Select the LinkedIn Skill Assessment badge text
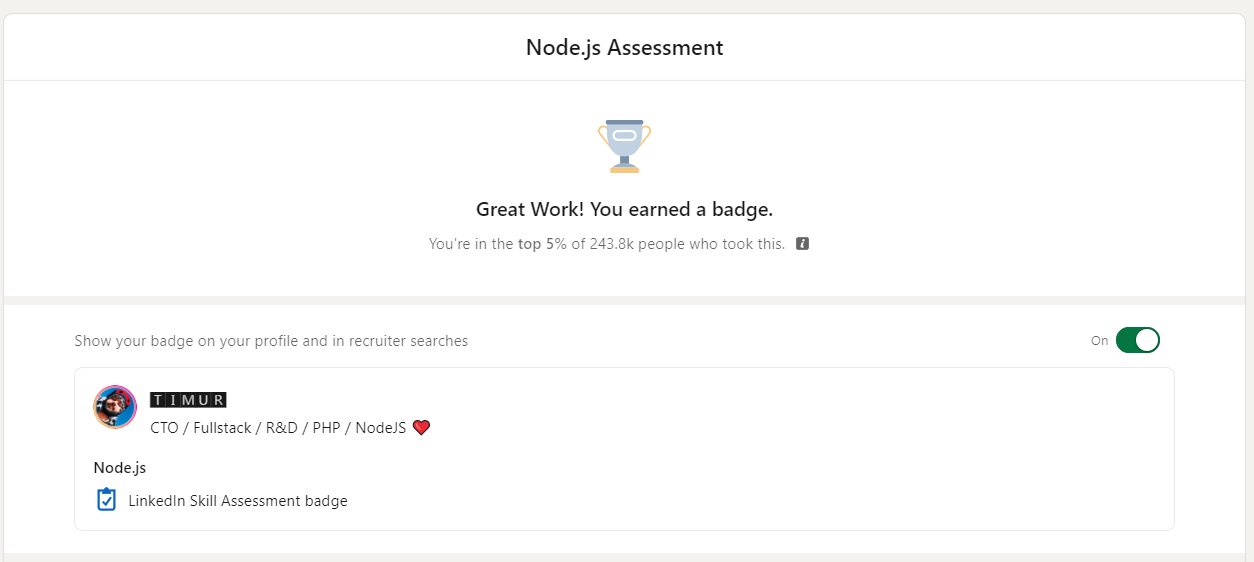The width and height of the screenshot is (1254, 562). pos(238,501)
